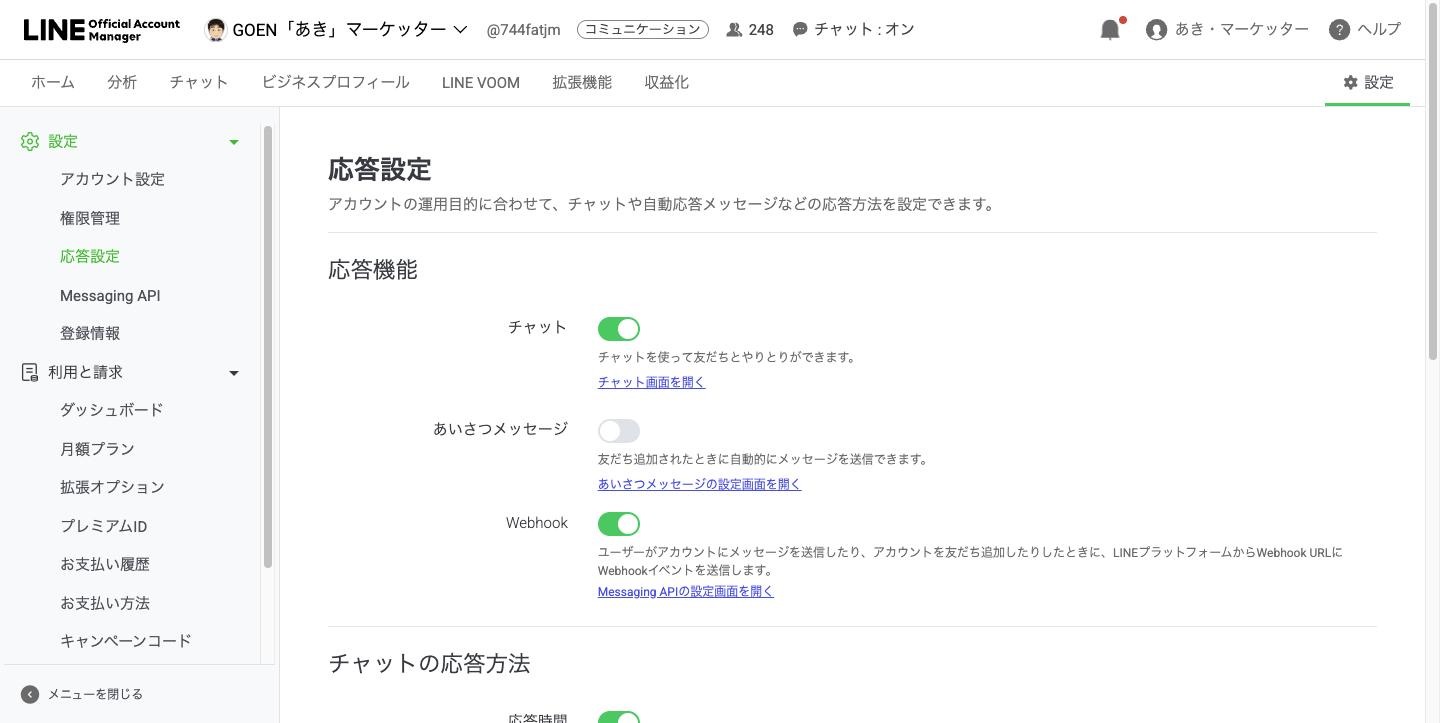The image size is (1440, 723).
Task: Click the Messaging APIの設定画面を開く link
Action: pos(686,591)
